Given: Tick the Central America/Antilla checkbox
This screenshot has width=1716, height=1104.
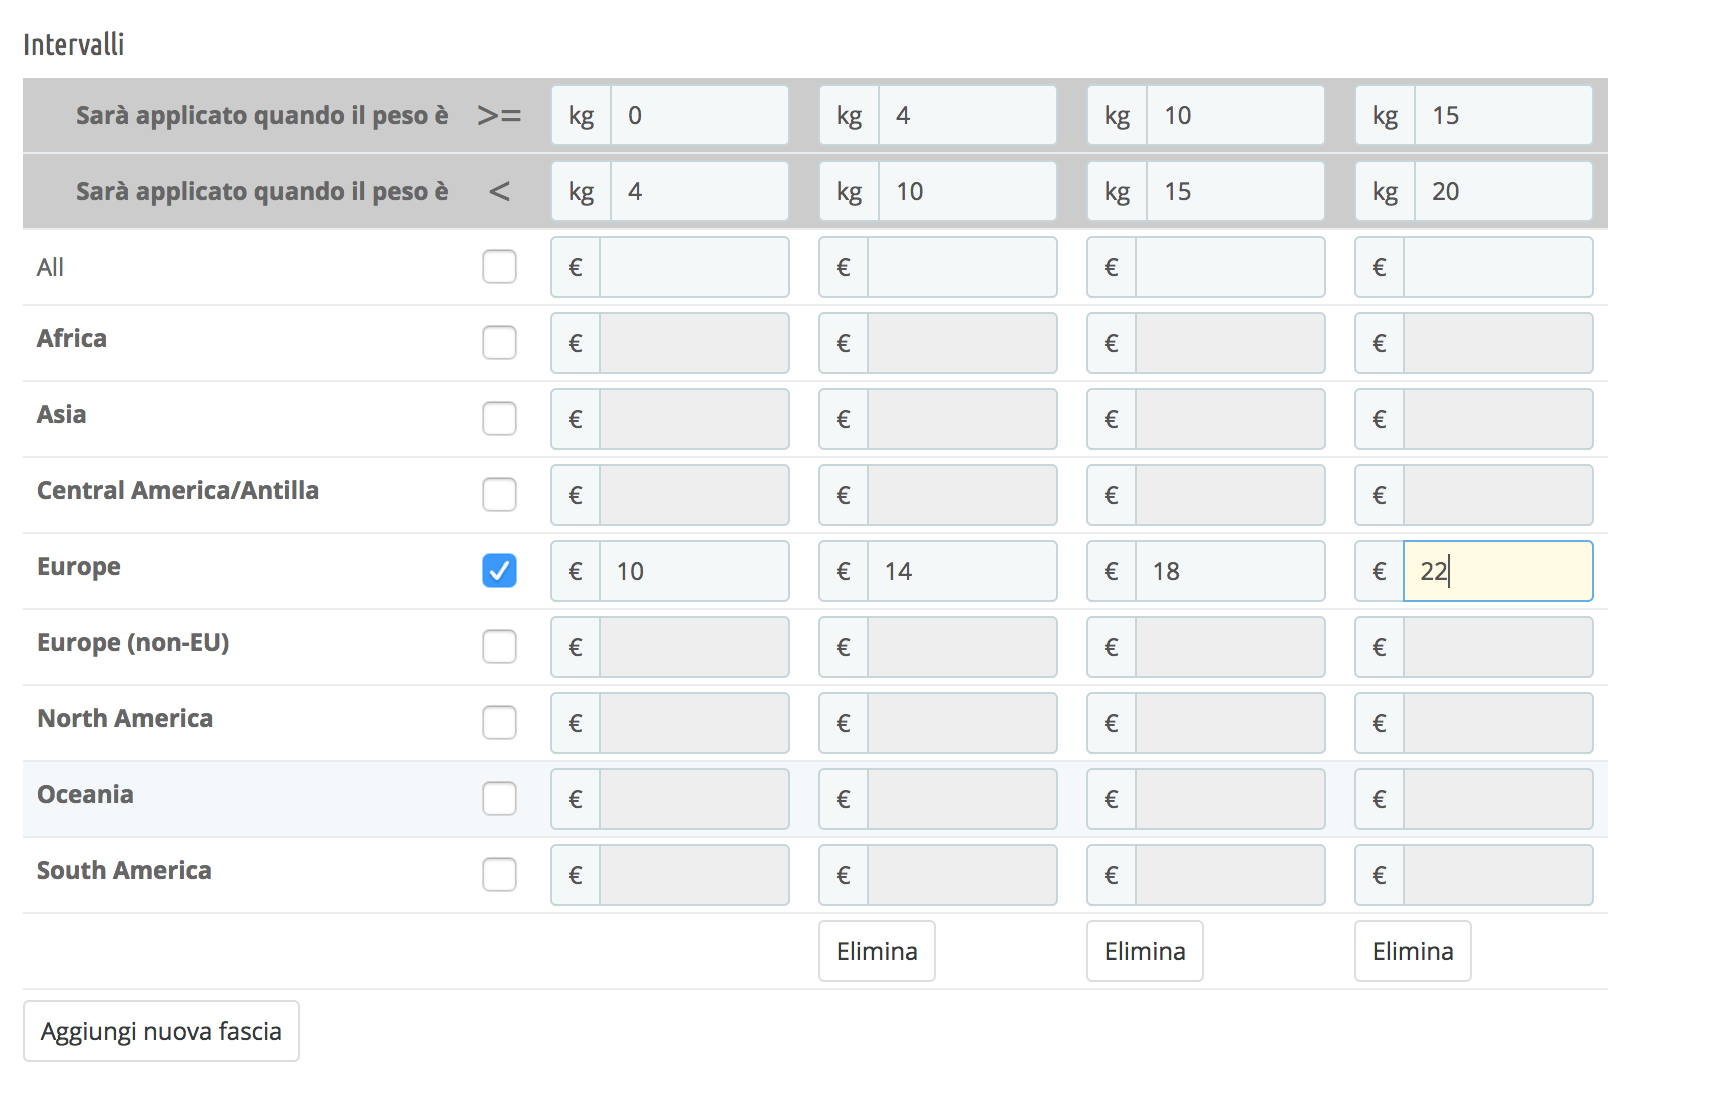Looking at the screenshot, I should (x=499, y=495).
